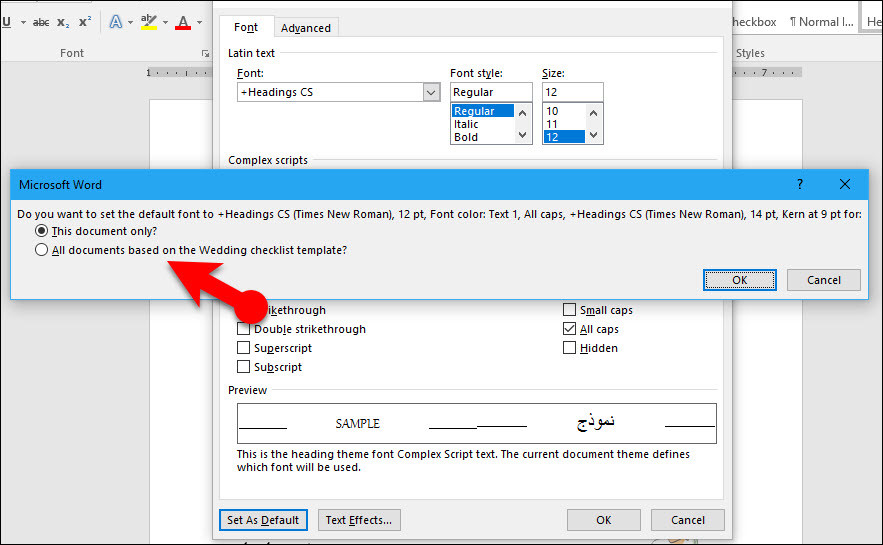Apply the Normal Indent style in gallery

[821, 22]
